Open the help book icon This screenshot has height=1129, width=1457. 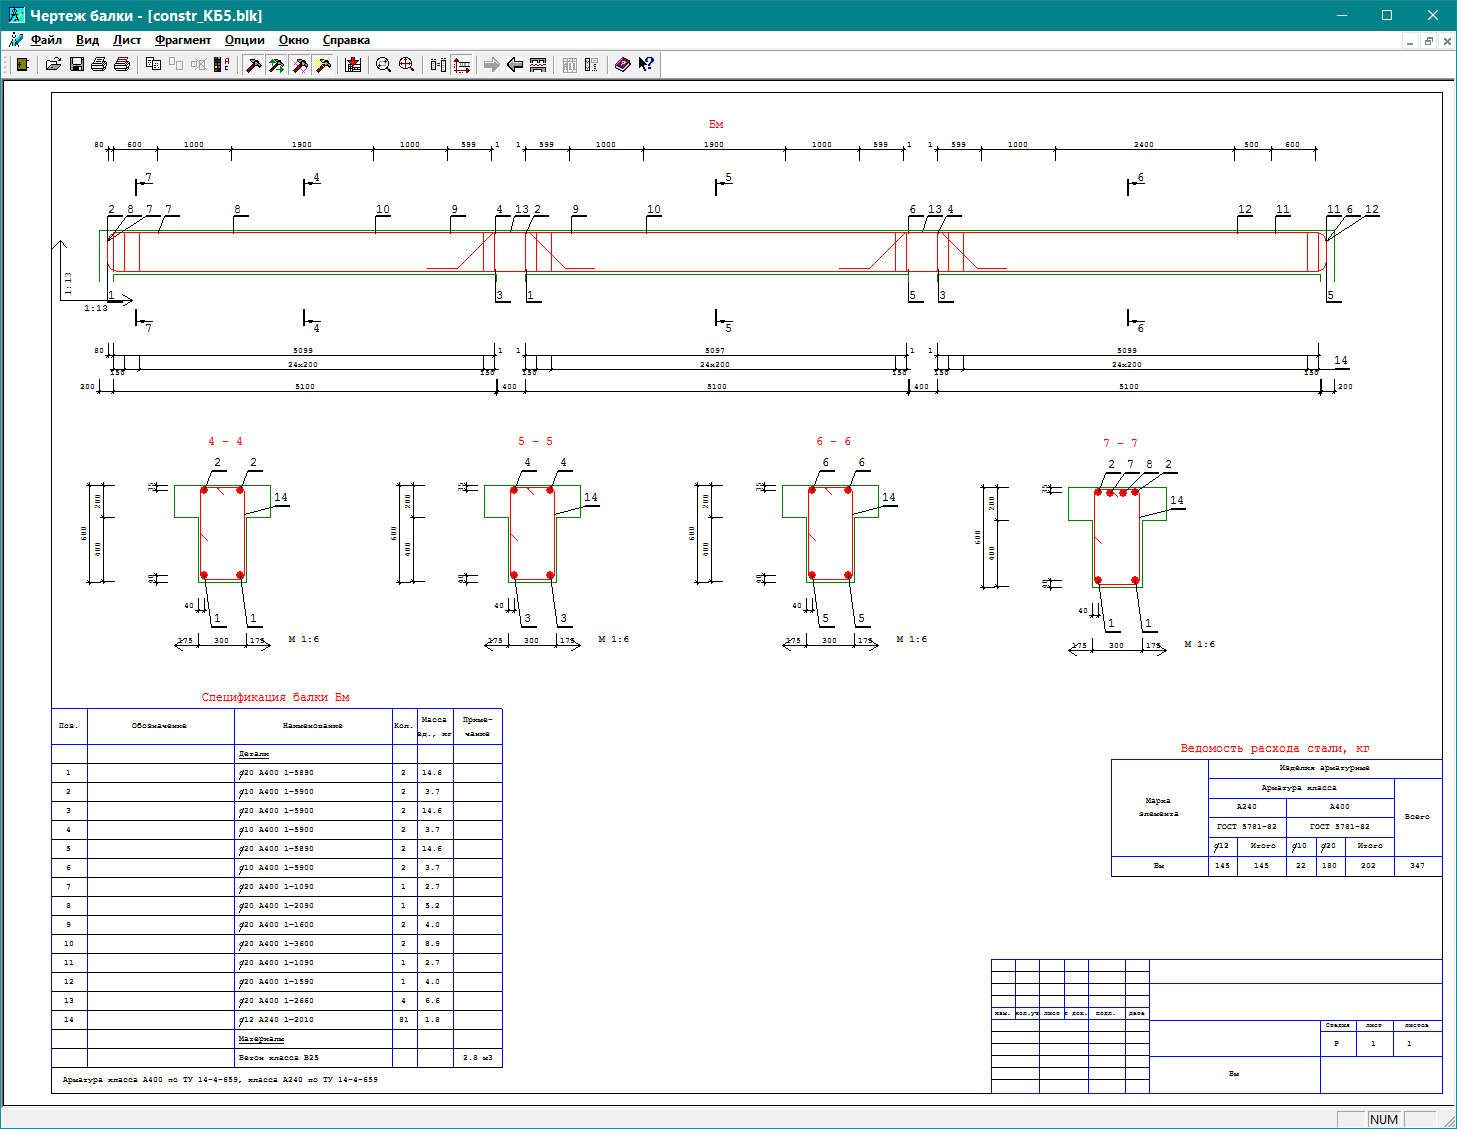tap(622, 65)
